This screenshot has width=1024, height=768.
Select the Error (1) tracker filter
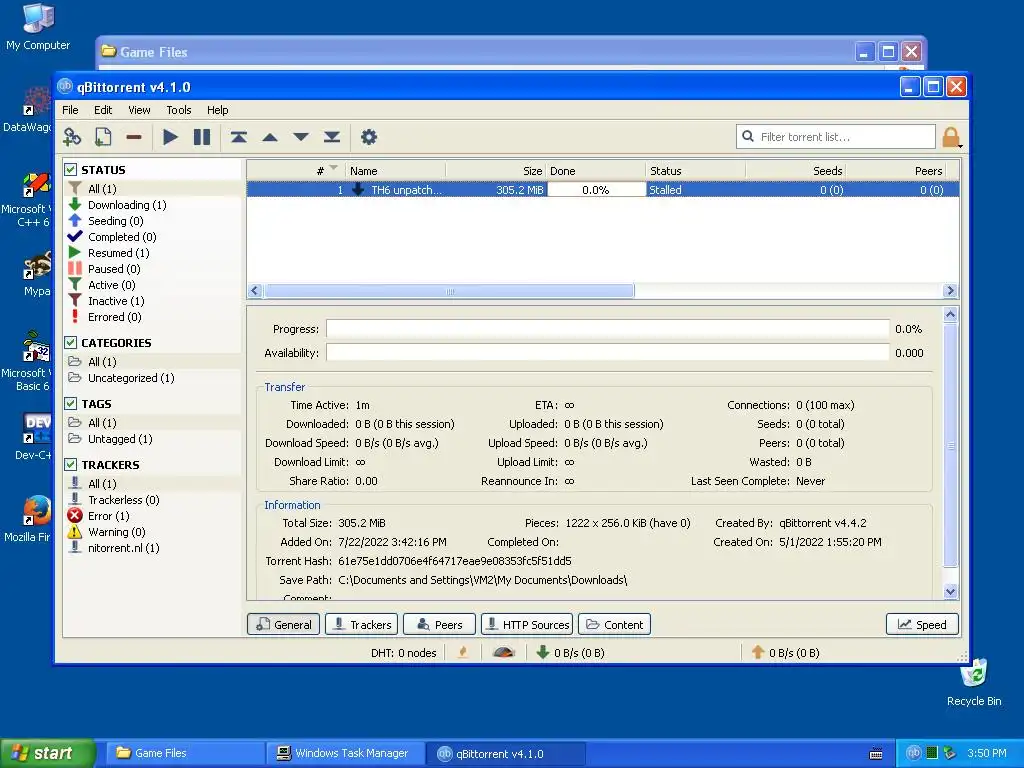[x=108, y=516]
